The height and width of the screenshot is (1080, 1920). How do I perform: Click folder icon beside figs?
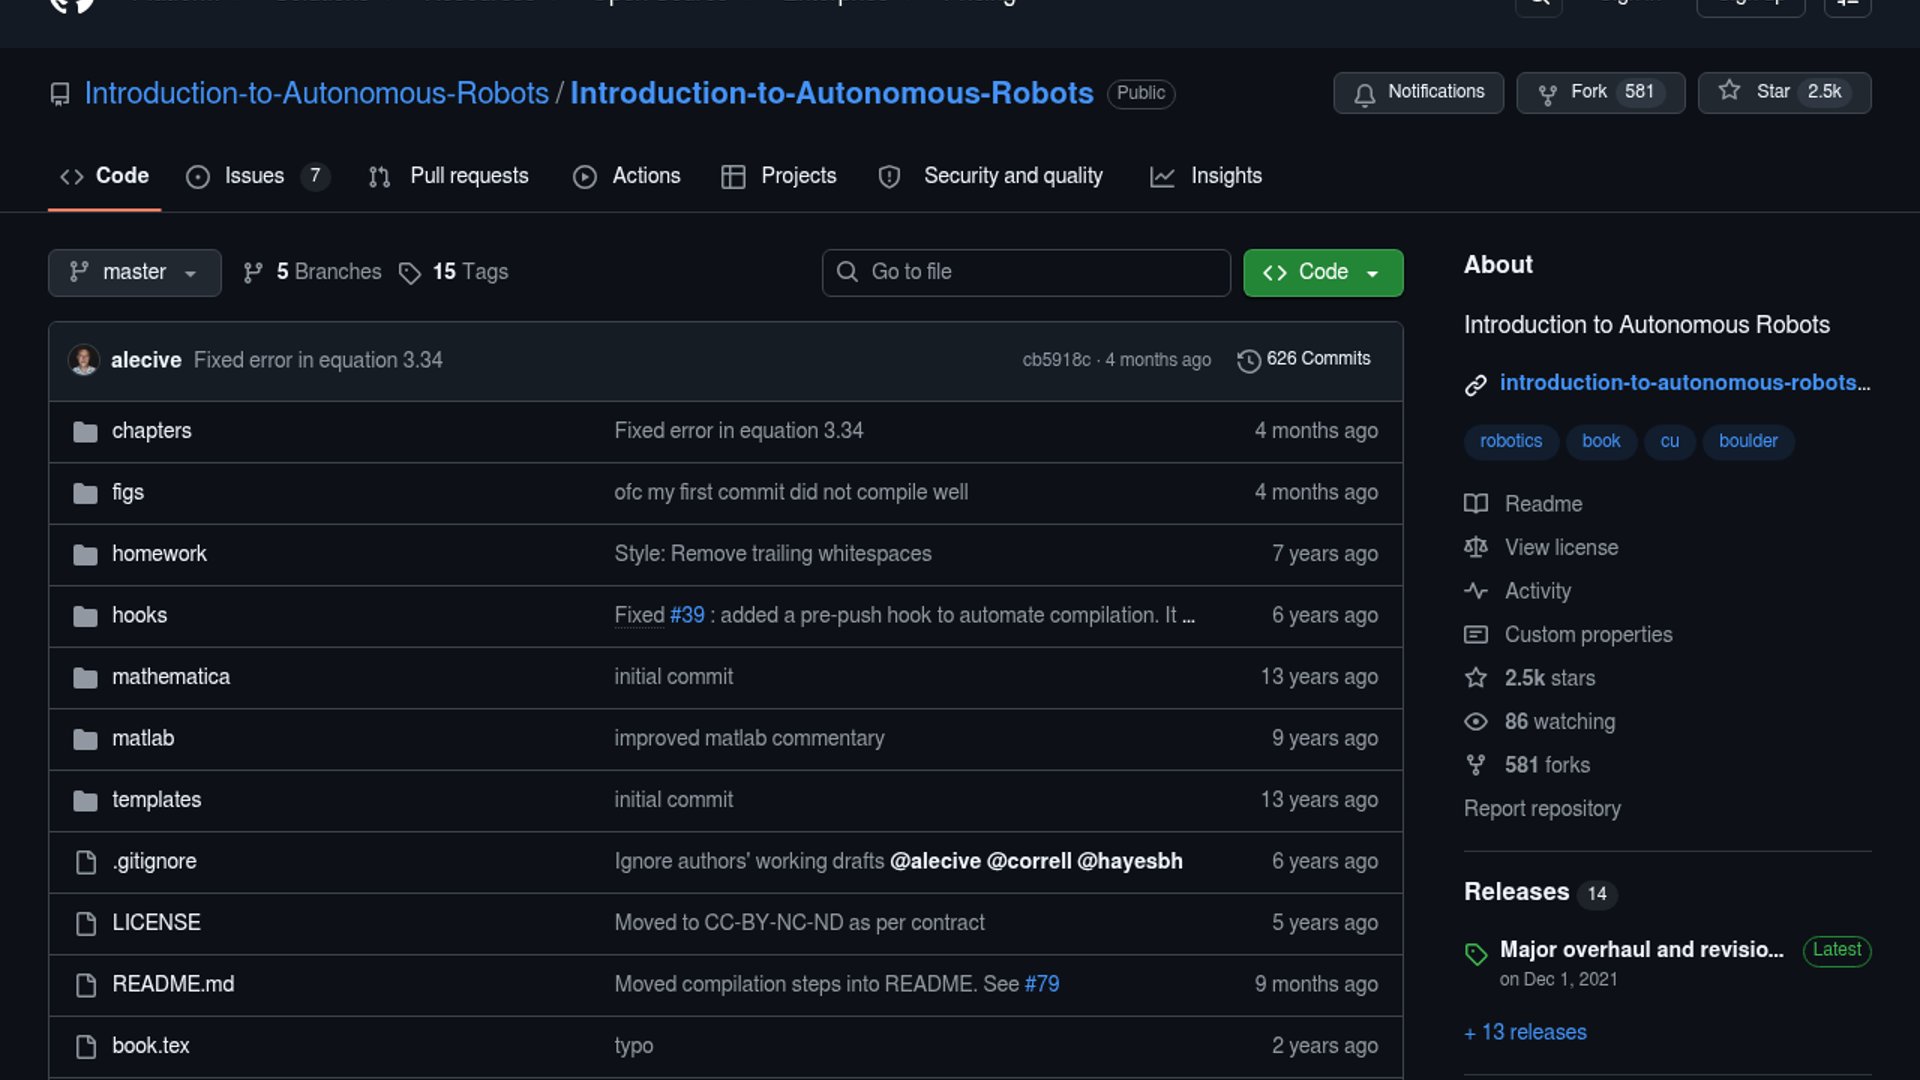coord(86,493)
